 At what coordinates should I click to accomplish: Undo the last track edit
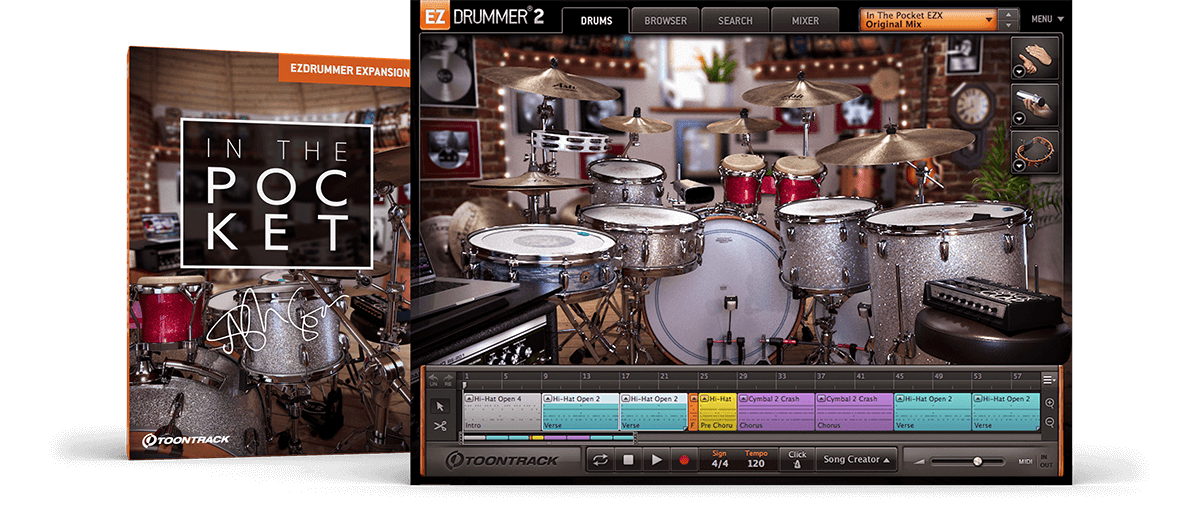tap(435, 379)
